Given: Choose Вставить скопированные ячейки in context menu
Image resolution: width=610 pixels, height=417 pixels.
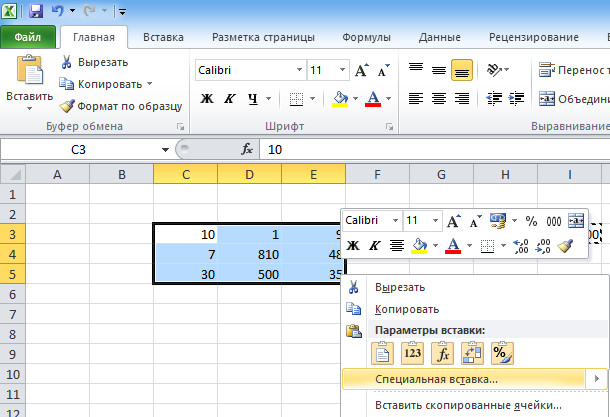Looking at the screenshot, I should 475,405.
